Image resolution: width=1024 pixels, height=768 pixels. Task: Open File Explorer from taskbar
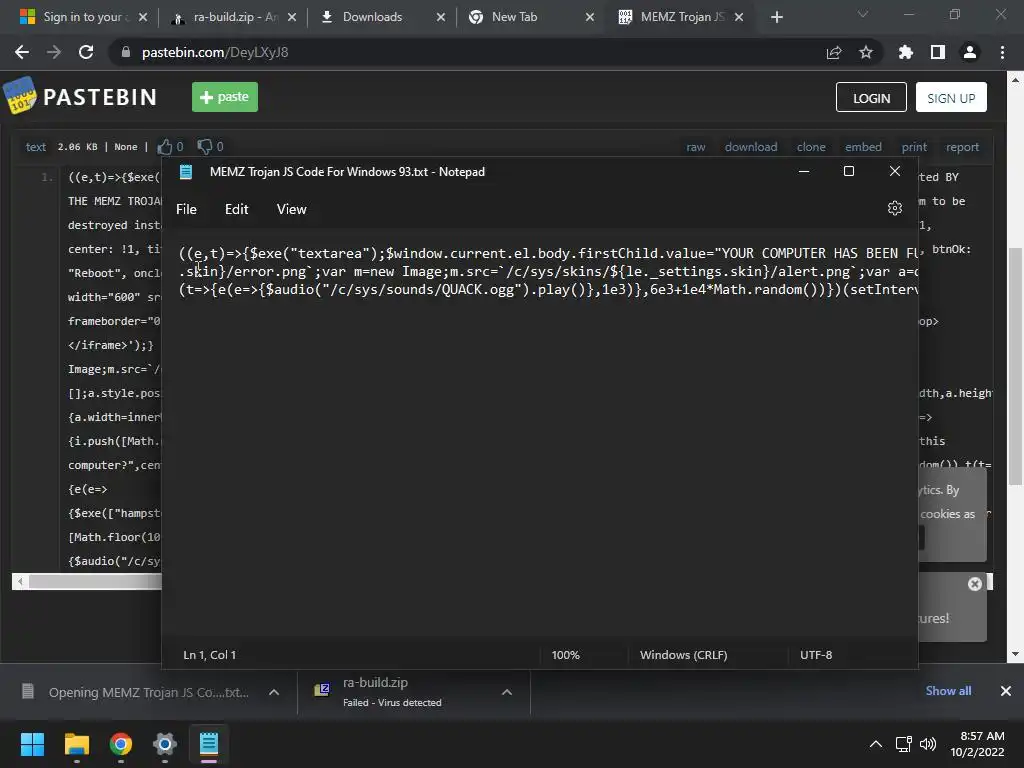coord(76,744)
